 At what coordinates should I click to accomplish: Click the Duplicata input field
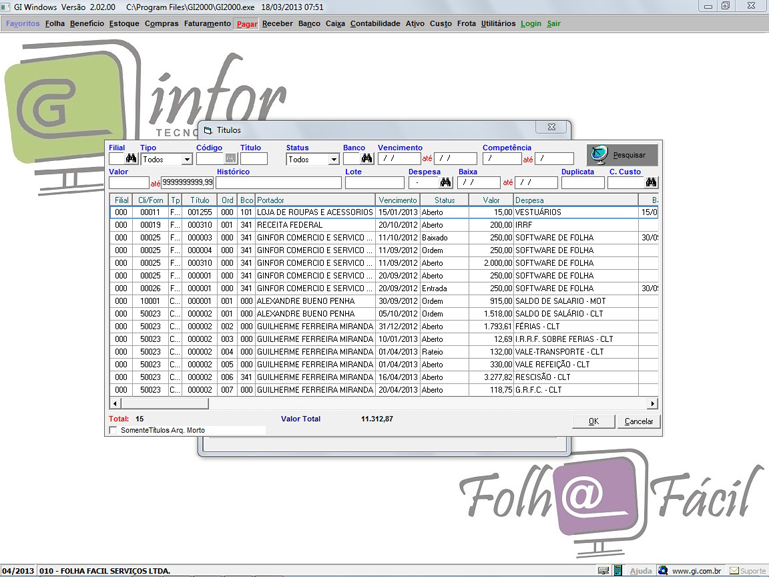coord(583,182)
